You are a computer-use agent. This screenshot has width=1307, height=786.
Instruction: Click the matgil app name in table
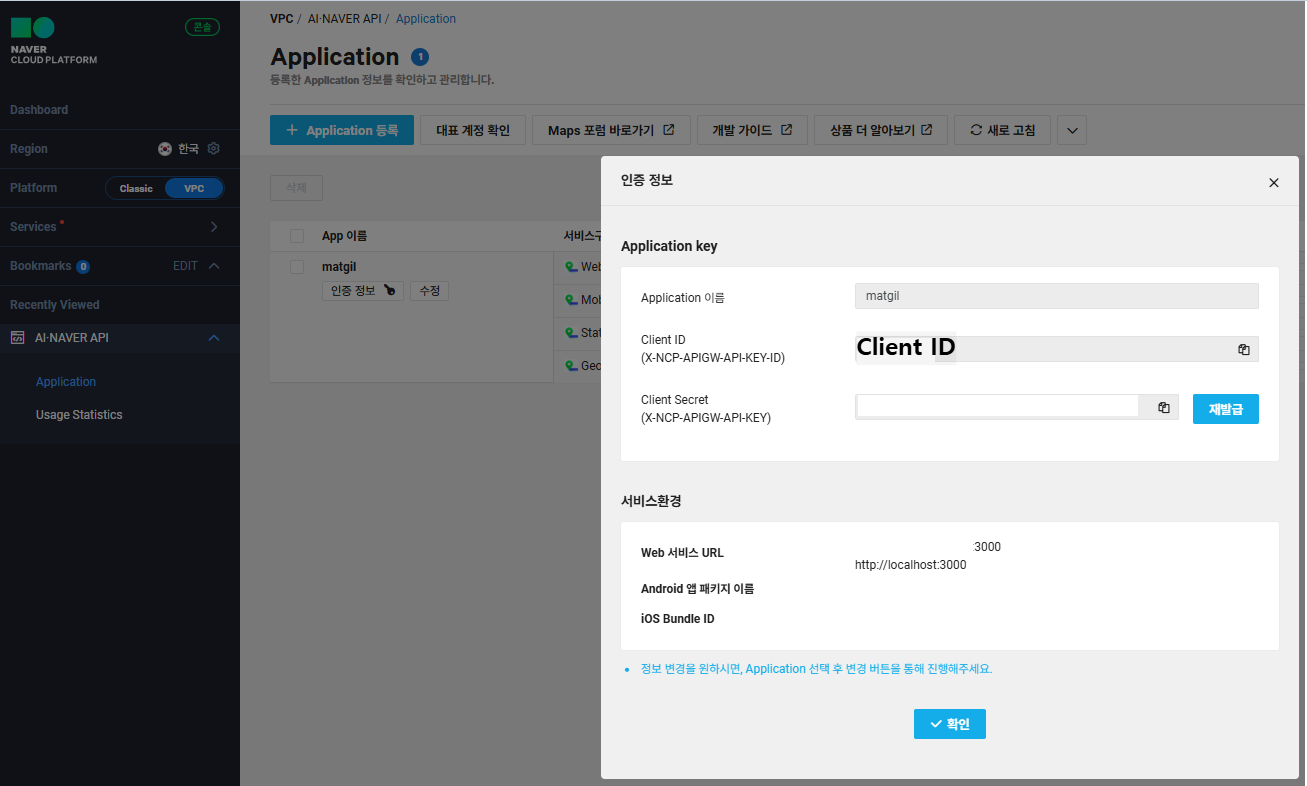339,267
